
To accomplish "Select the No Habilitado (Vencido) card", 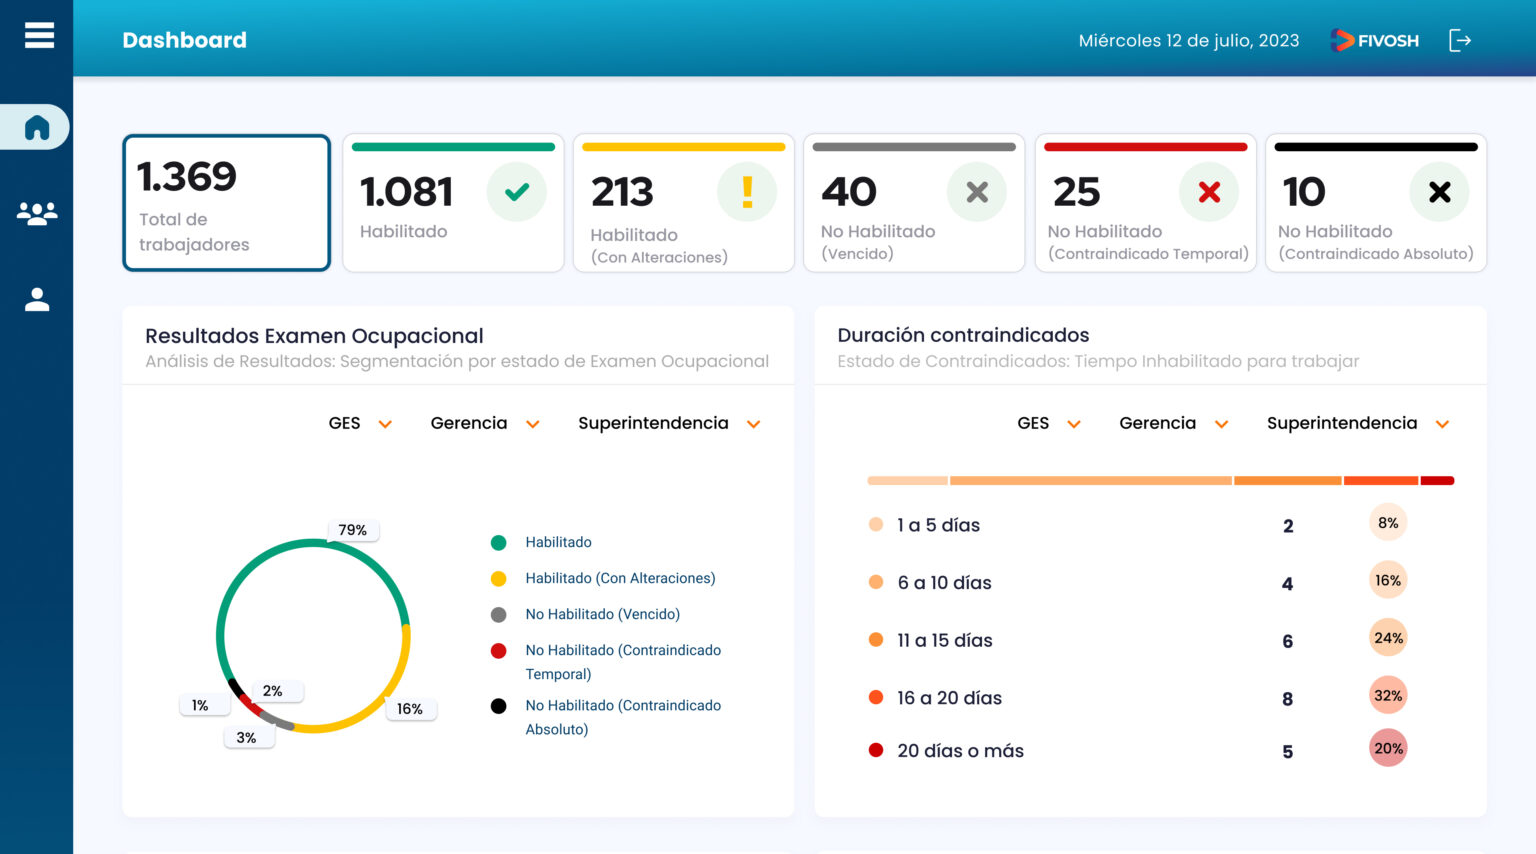I will [913, 203].
